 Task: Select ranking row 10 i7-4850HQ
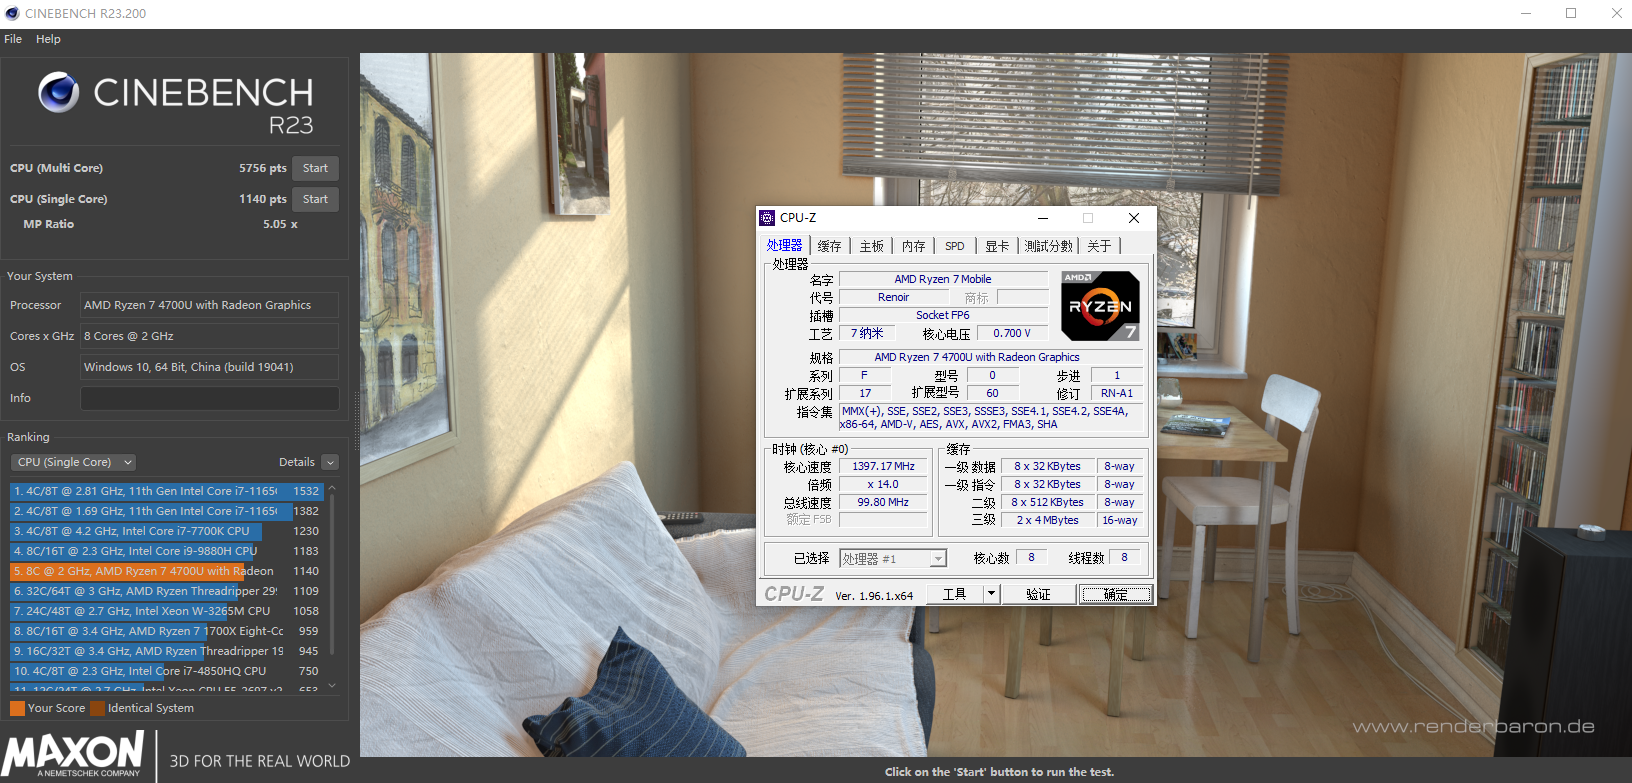165,671
